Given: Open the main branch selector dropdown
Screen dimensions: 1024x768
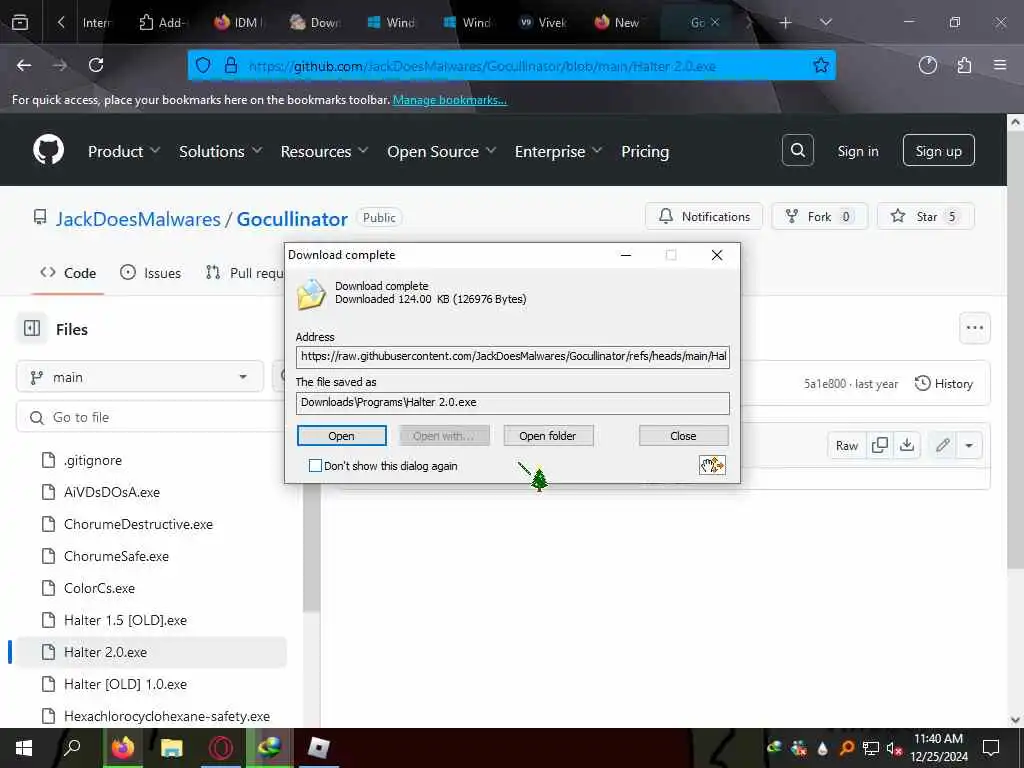Looking at the screenshot, I should coord(140,377).
